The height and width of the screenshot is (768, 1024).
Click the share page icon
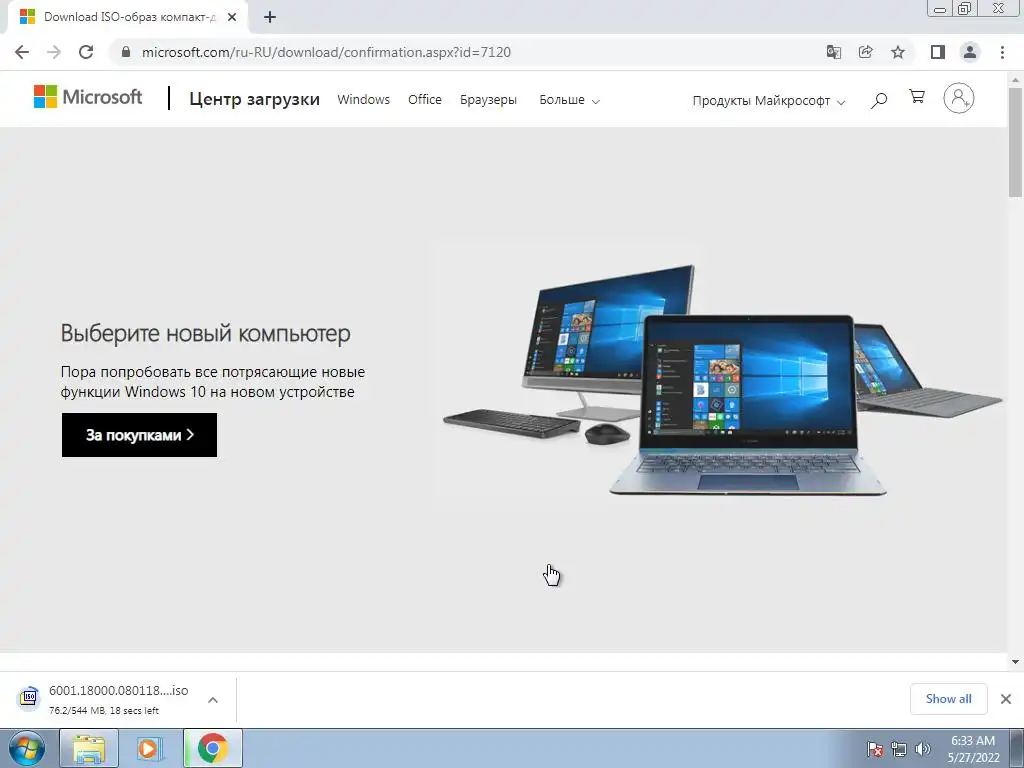tap(865, 52)
